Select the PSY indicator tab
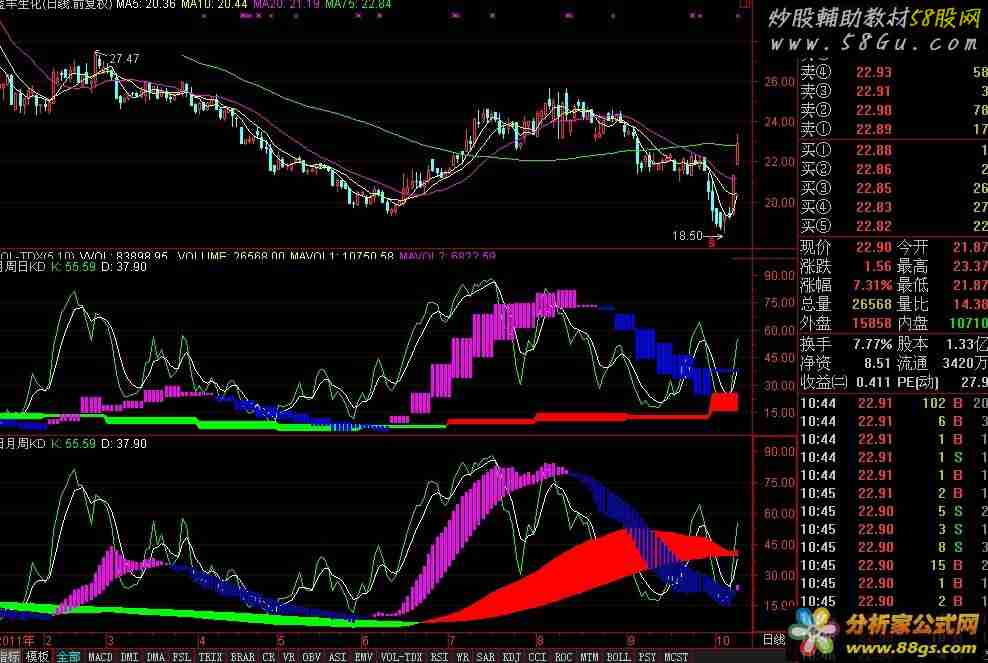The height and width of the screenshot is (663, 988). click(647, 657)
